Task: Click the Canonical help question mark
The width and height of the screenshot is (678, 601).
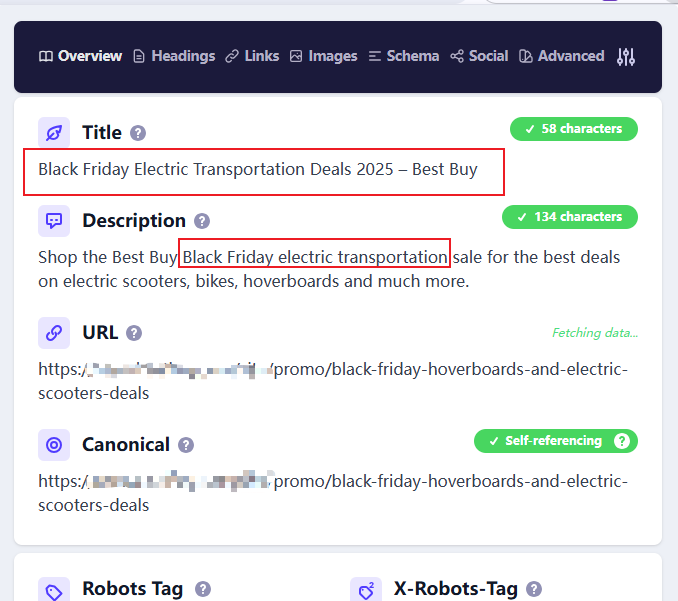Action: (186, 445)
